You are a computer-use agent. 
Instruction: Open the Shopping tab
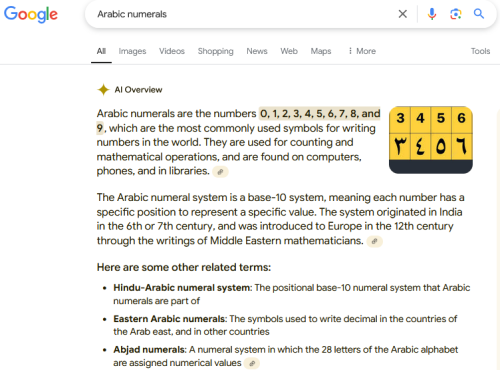216,51
